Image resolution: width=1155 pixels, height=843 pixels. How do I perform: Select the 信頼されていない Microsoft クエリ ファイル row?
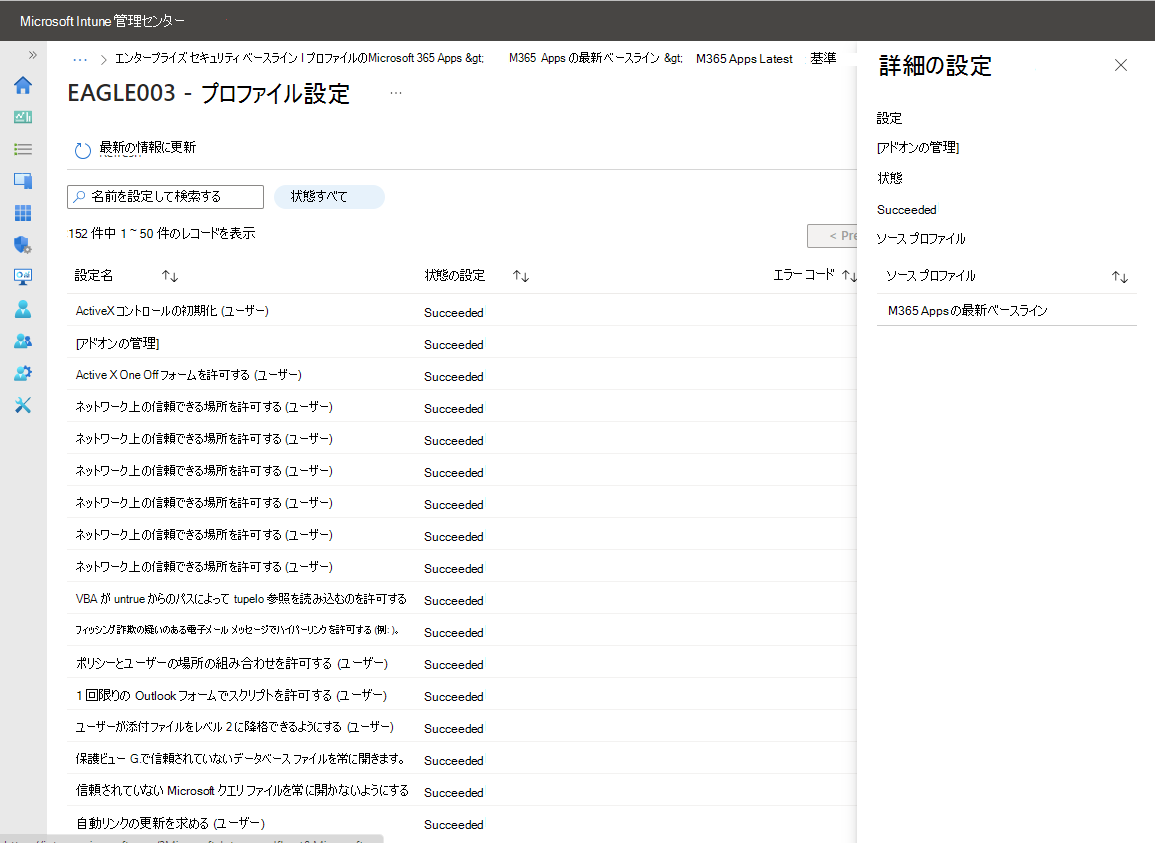coord(462,791)
